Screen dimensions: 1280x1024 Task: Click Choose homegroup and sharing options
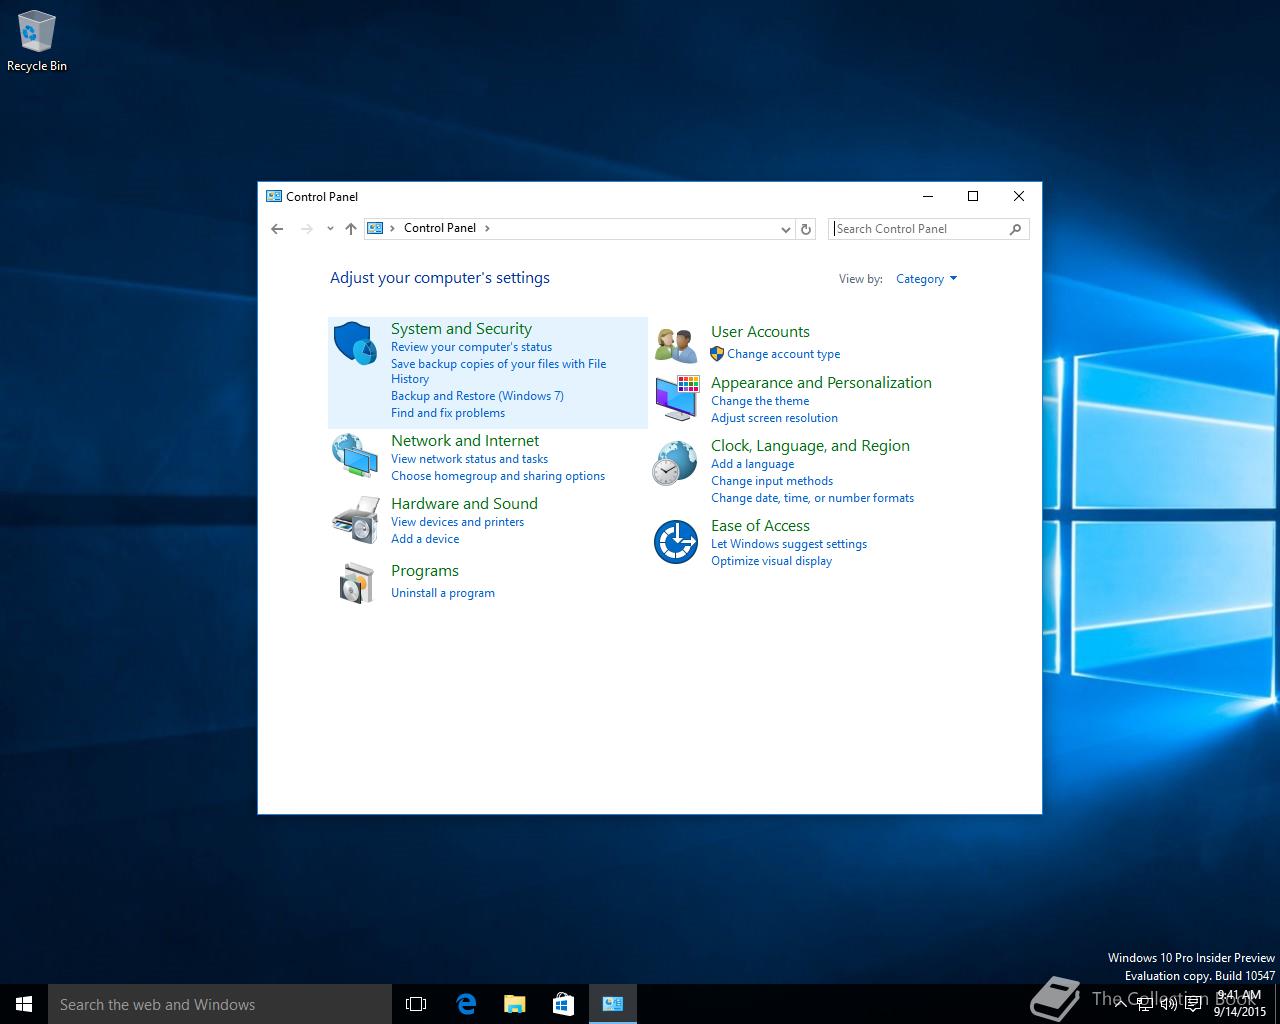(498, 476)
